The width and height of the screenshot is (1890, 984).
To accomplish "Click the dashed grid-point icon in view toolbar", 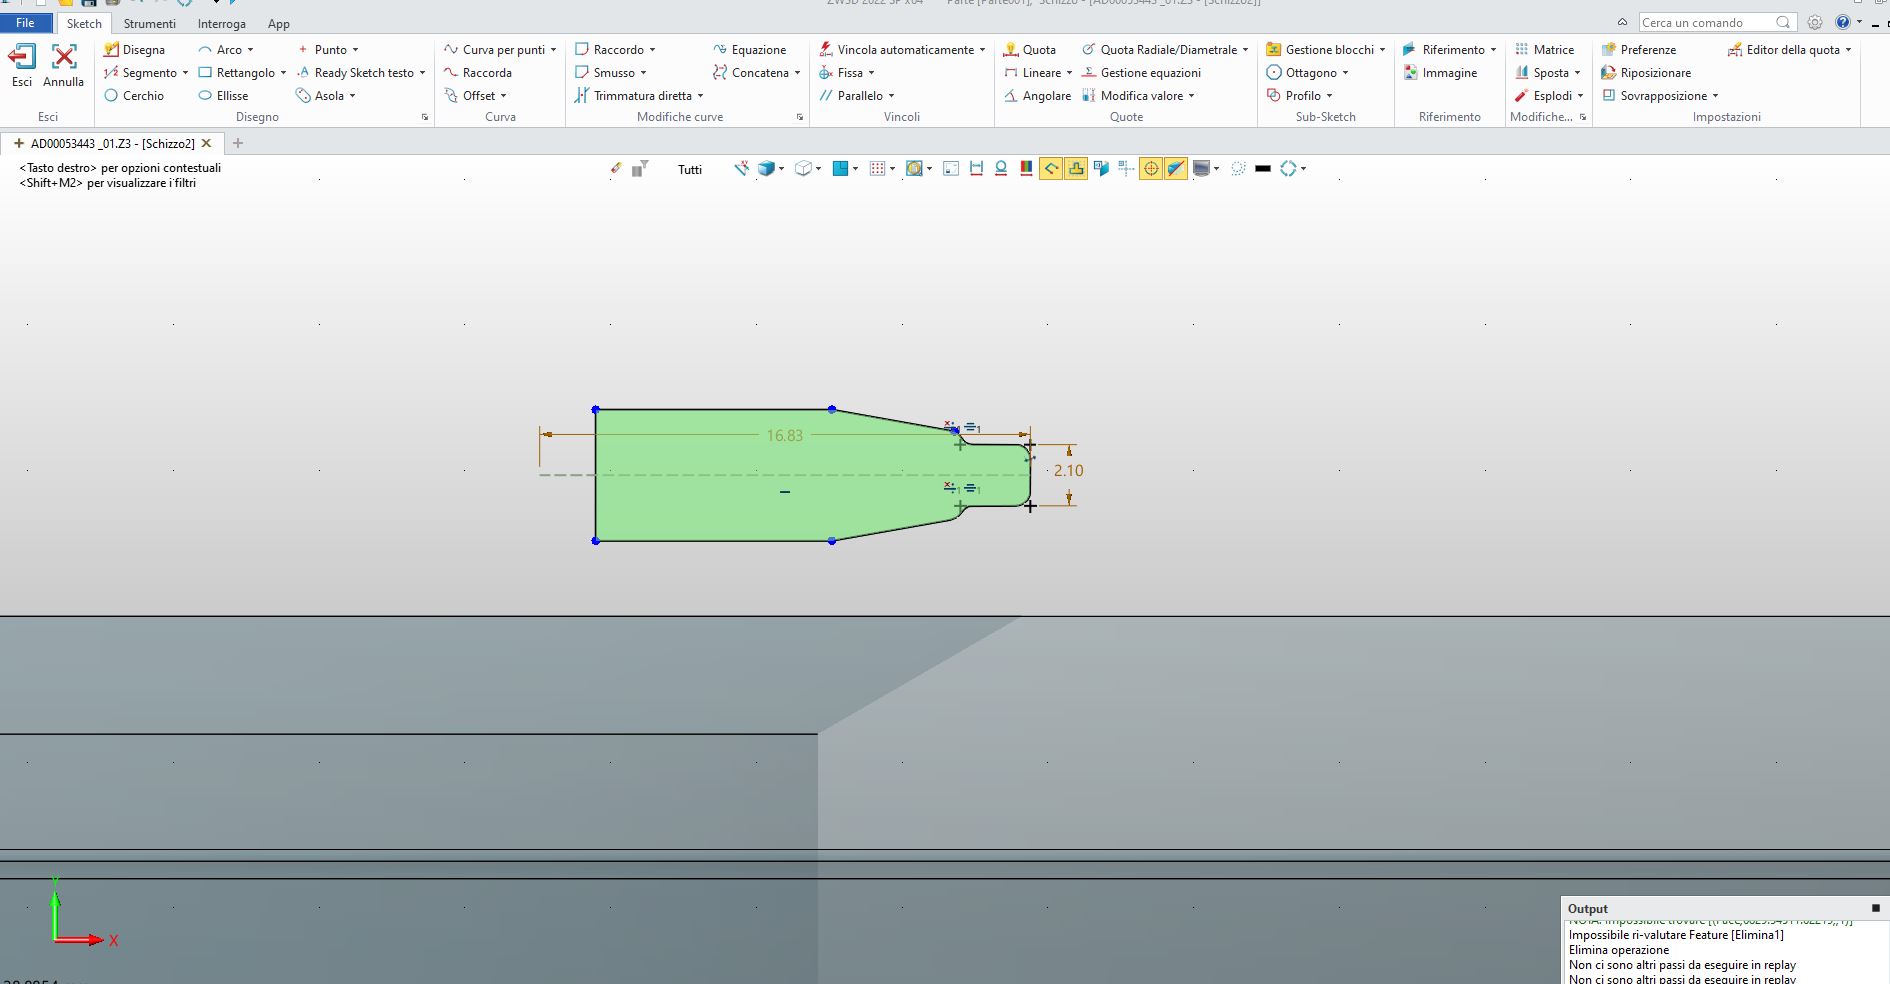I will tap(1126, 169).
